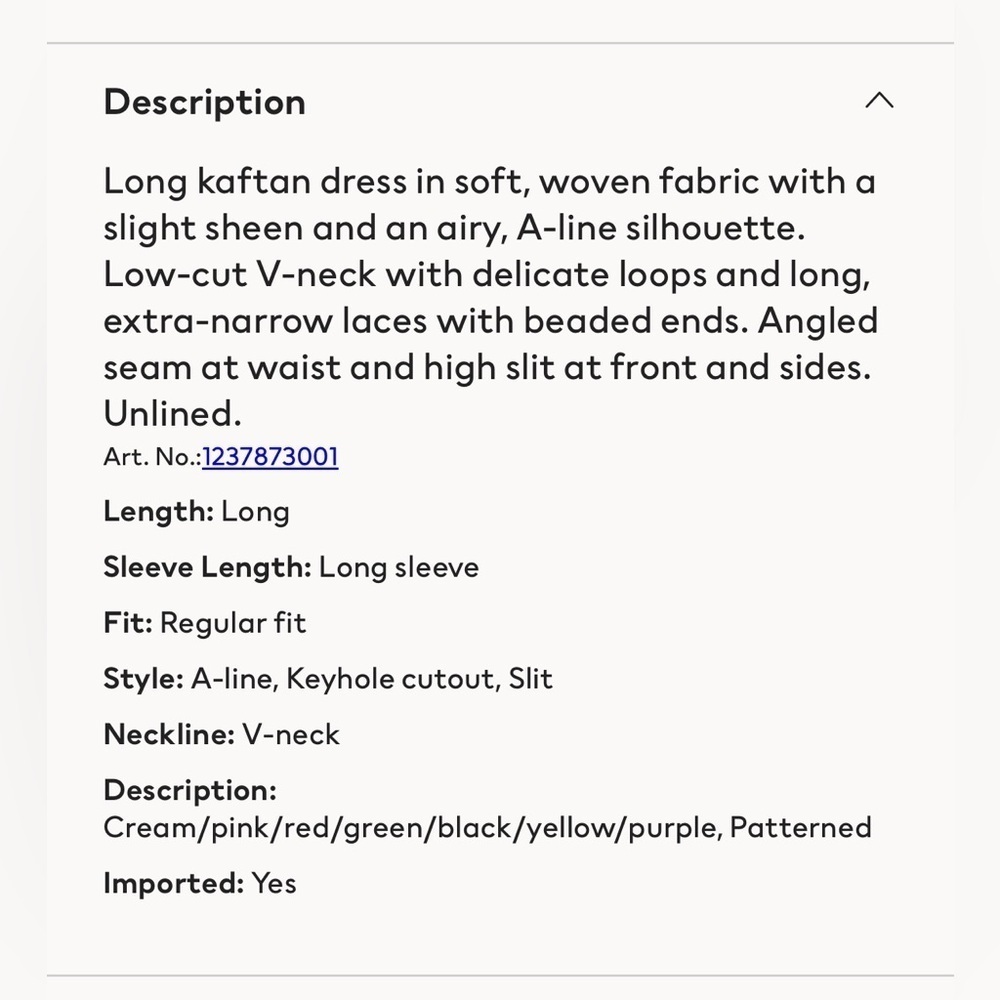Screen dimensions: 1000x1000
Task: Select the 'Imported:' attribute label
Action: click(x=173, y=883)
